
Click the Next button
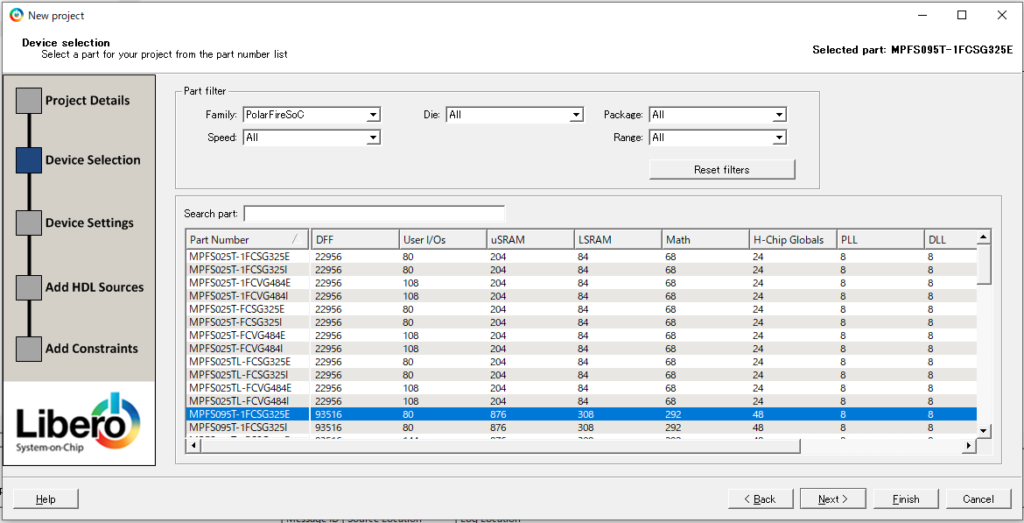coord(833,499)
